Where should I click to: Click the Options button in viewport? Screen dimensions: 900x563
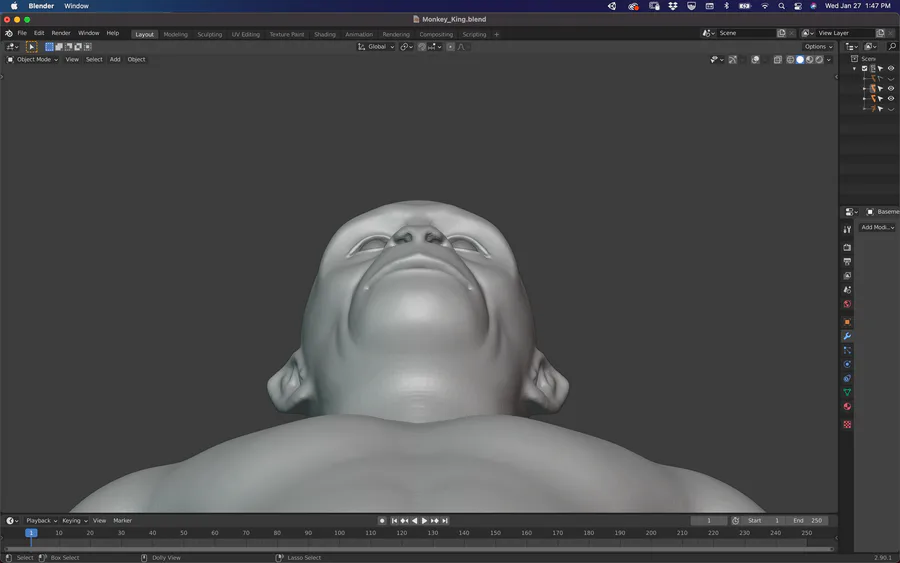817,46
